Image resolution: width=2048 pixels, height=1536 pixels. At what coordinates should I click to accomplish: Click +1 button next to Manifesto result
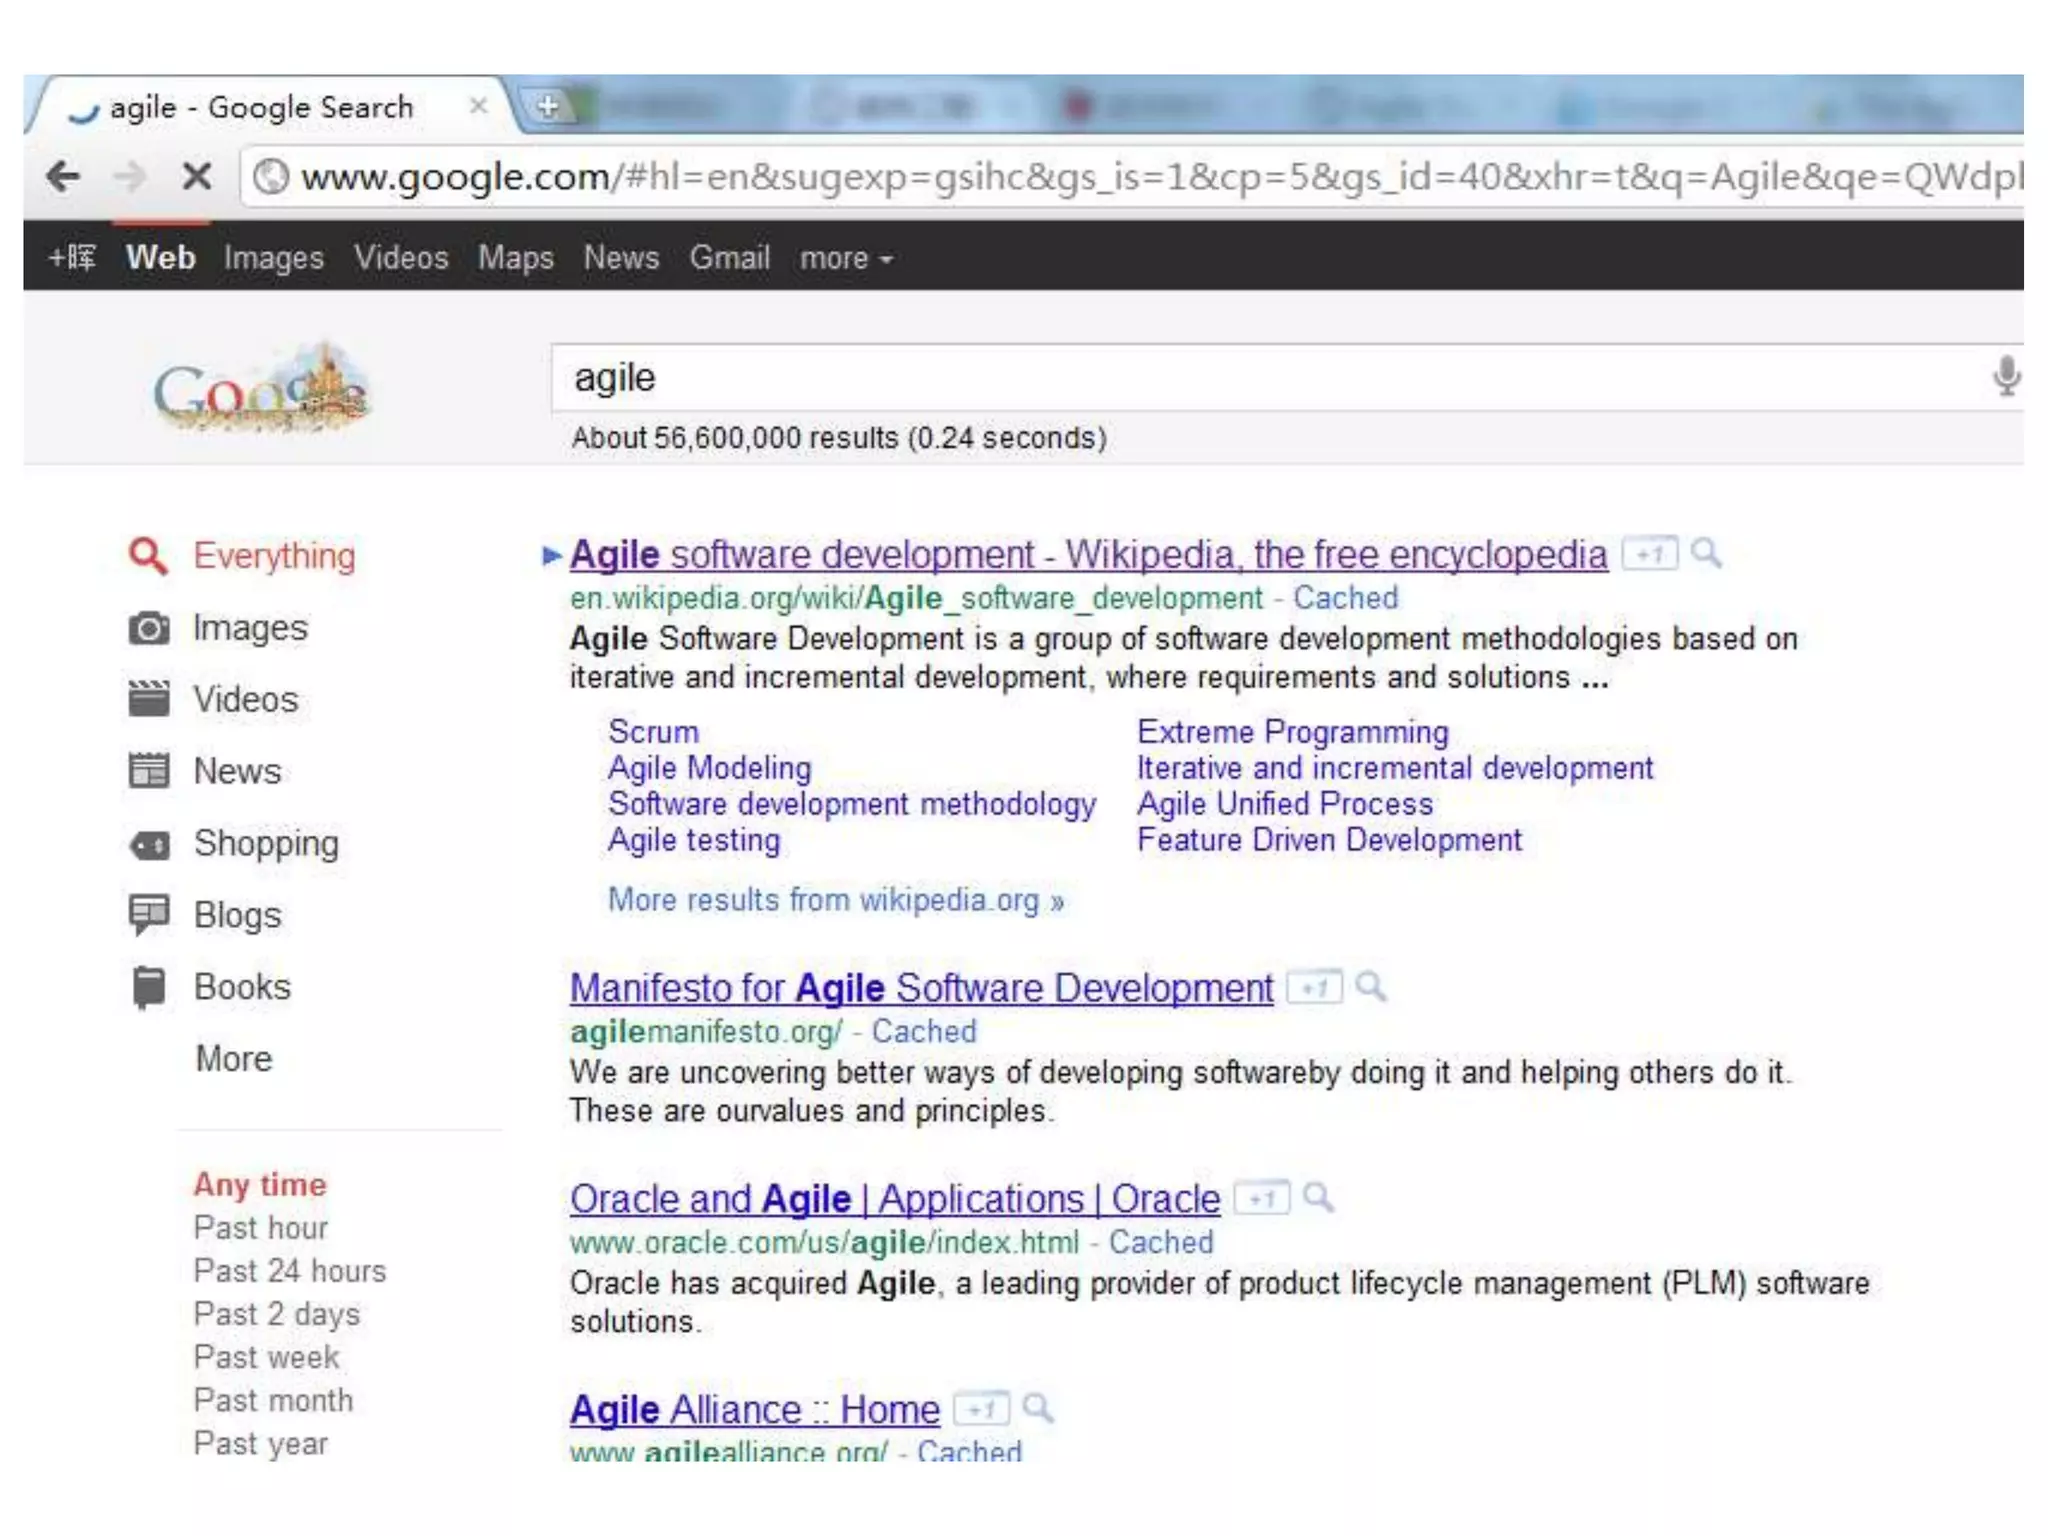click(x=1313, y=988)
